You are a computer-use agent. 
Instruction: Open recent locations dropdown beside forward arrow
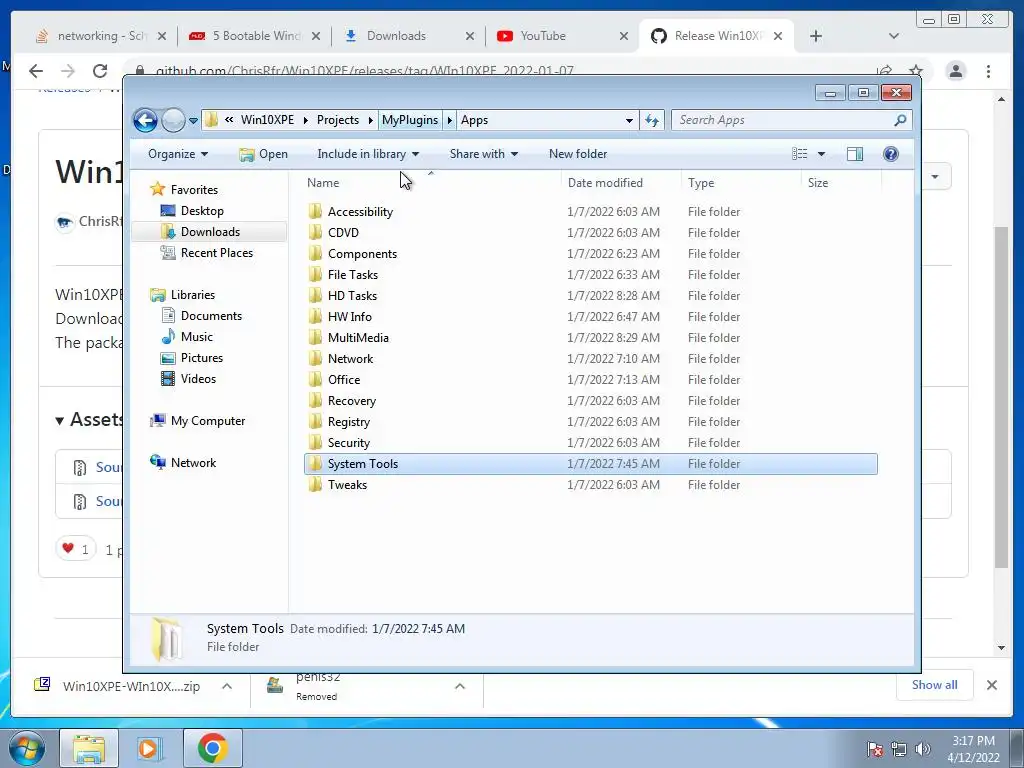193,121
